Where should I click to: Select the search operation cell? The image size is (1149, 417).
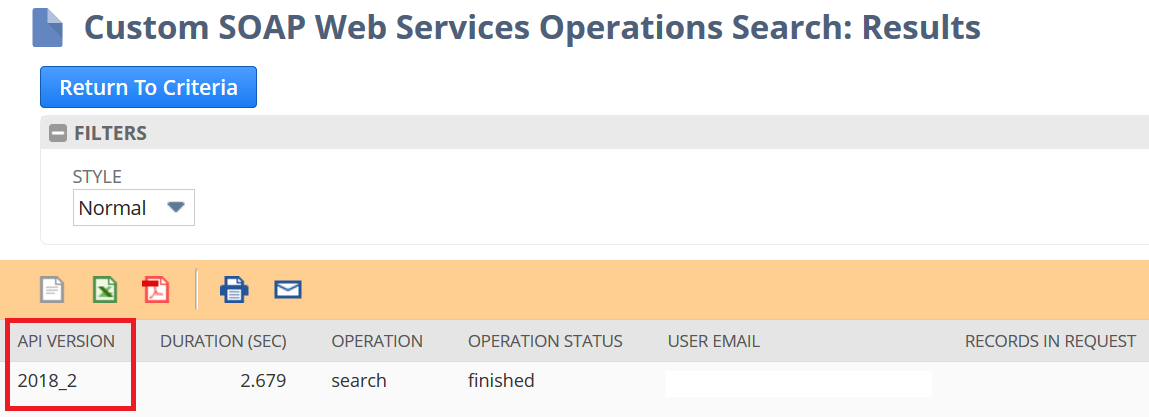358,381
